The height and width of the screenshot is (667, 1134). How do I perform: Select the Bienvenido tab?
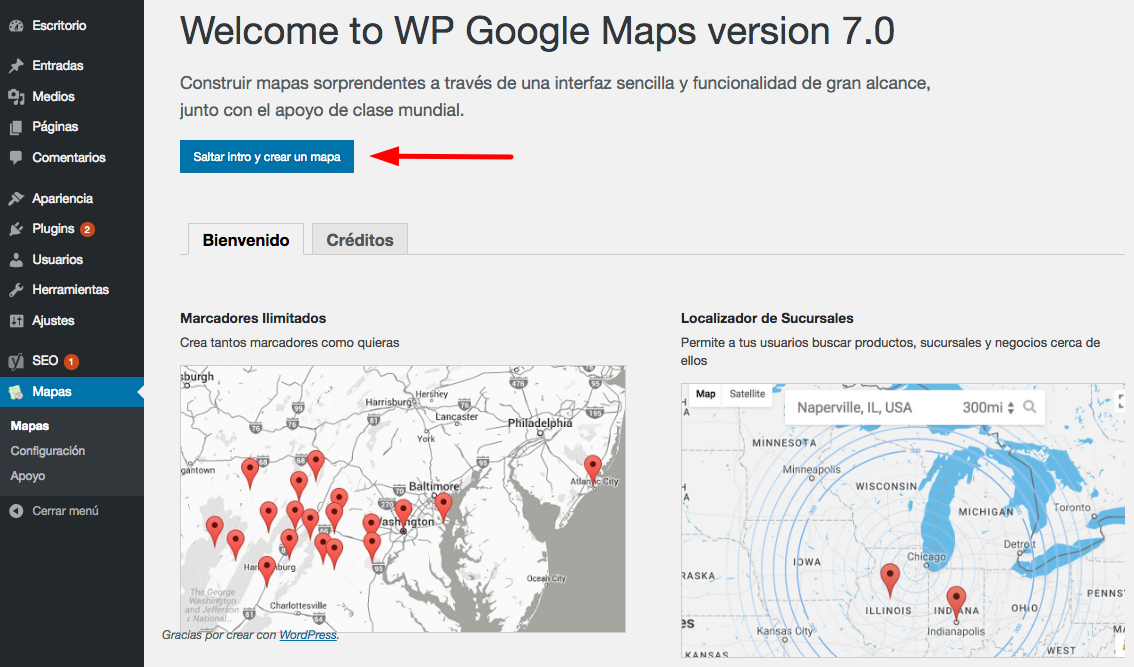pyautogui.click(x=245, y=238)
